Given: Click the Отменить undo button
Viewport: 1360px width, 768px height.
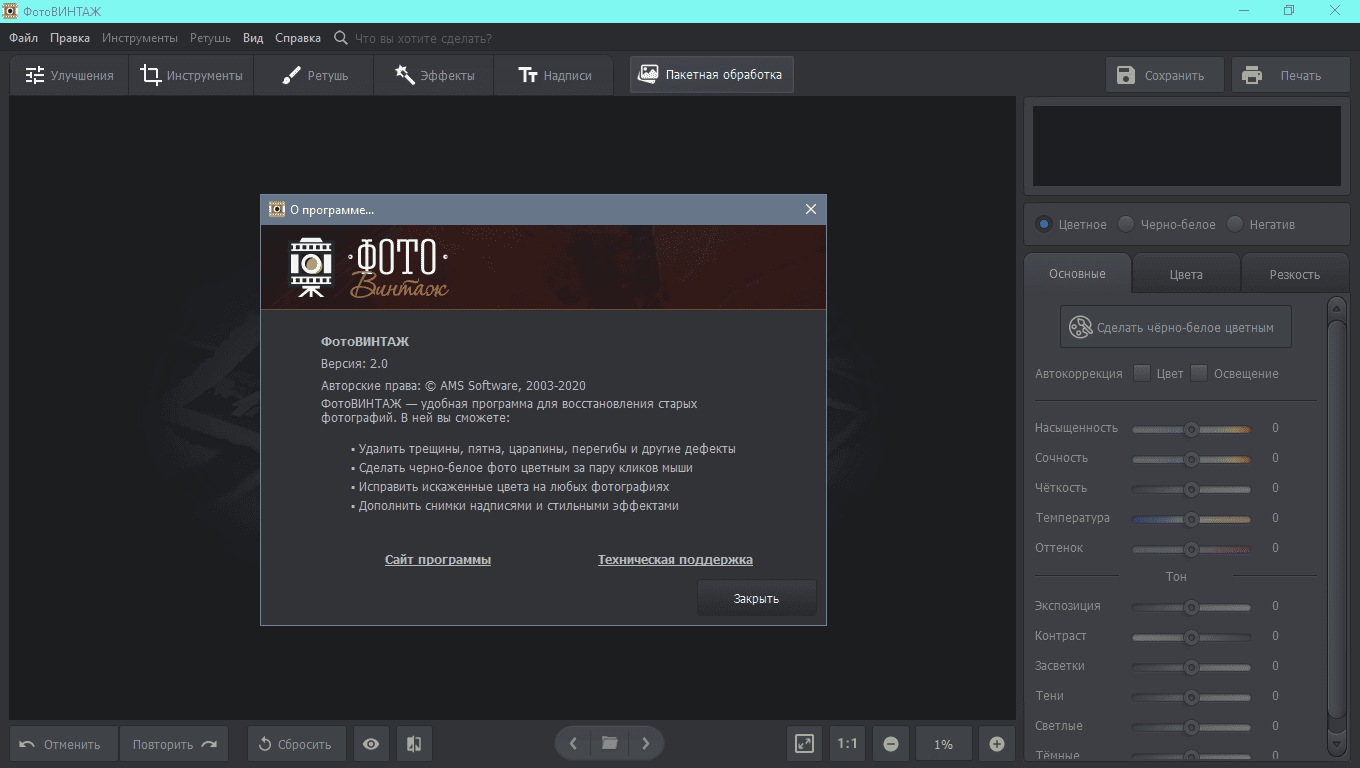Looking at the screenshot, I should (x=64, y=744).
